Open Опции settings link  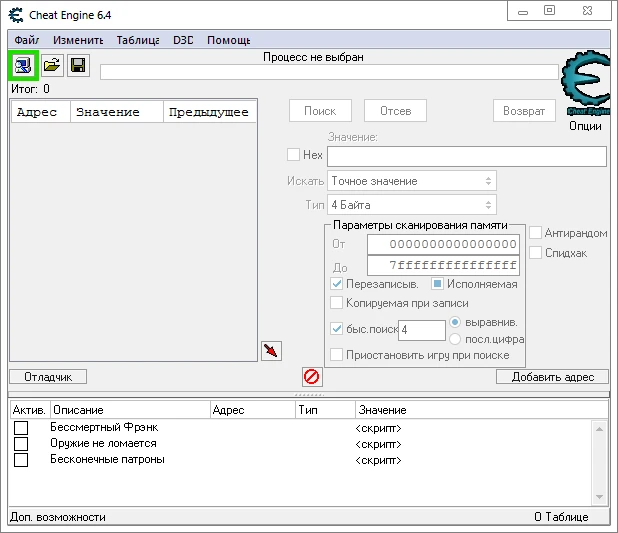click(585, 126)
